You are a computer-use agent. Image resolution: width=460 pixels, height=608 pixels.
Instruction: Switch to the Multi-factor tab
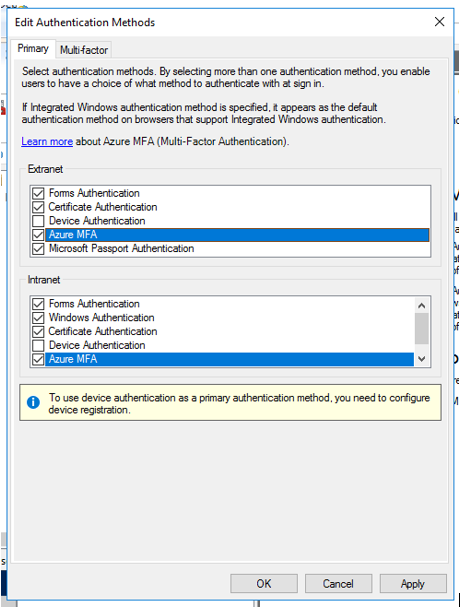84,50
